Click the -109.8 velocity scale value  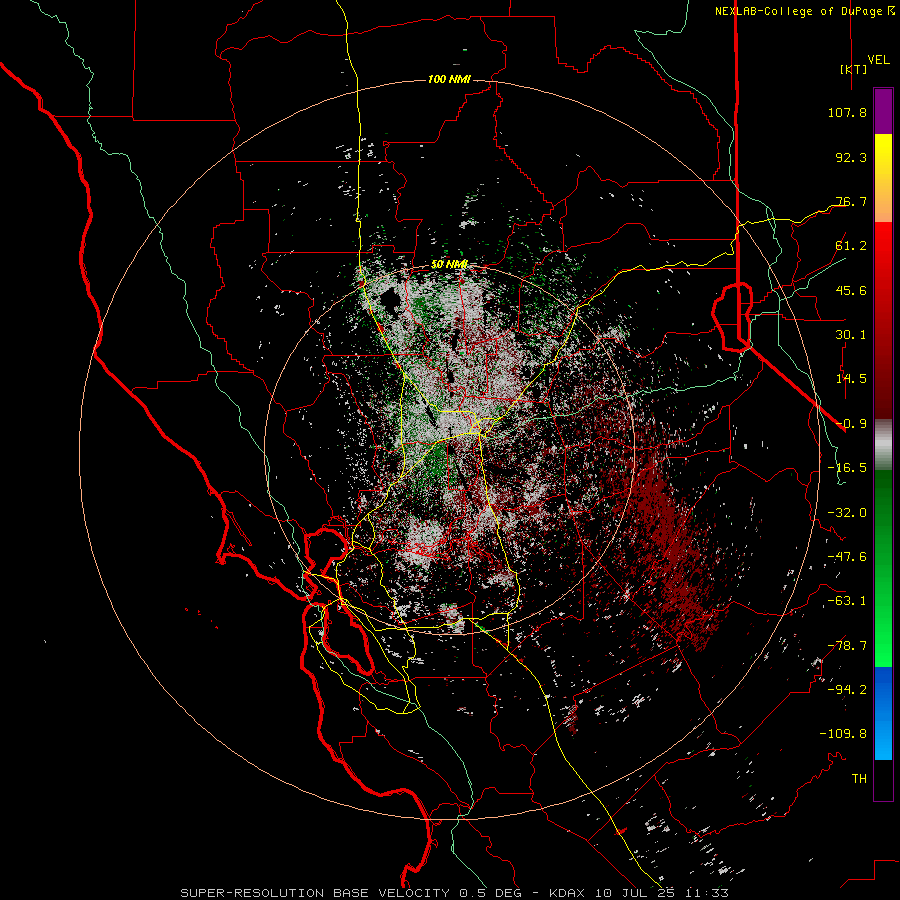click(x=843, y=734)
